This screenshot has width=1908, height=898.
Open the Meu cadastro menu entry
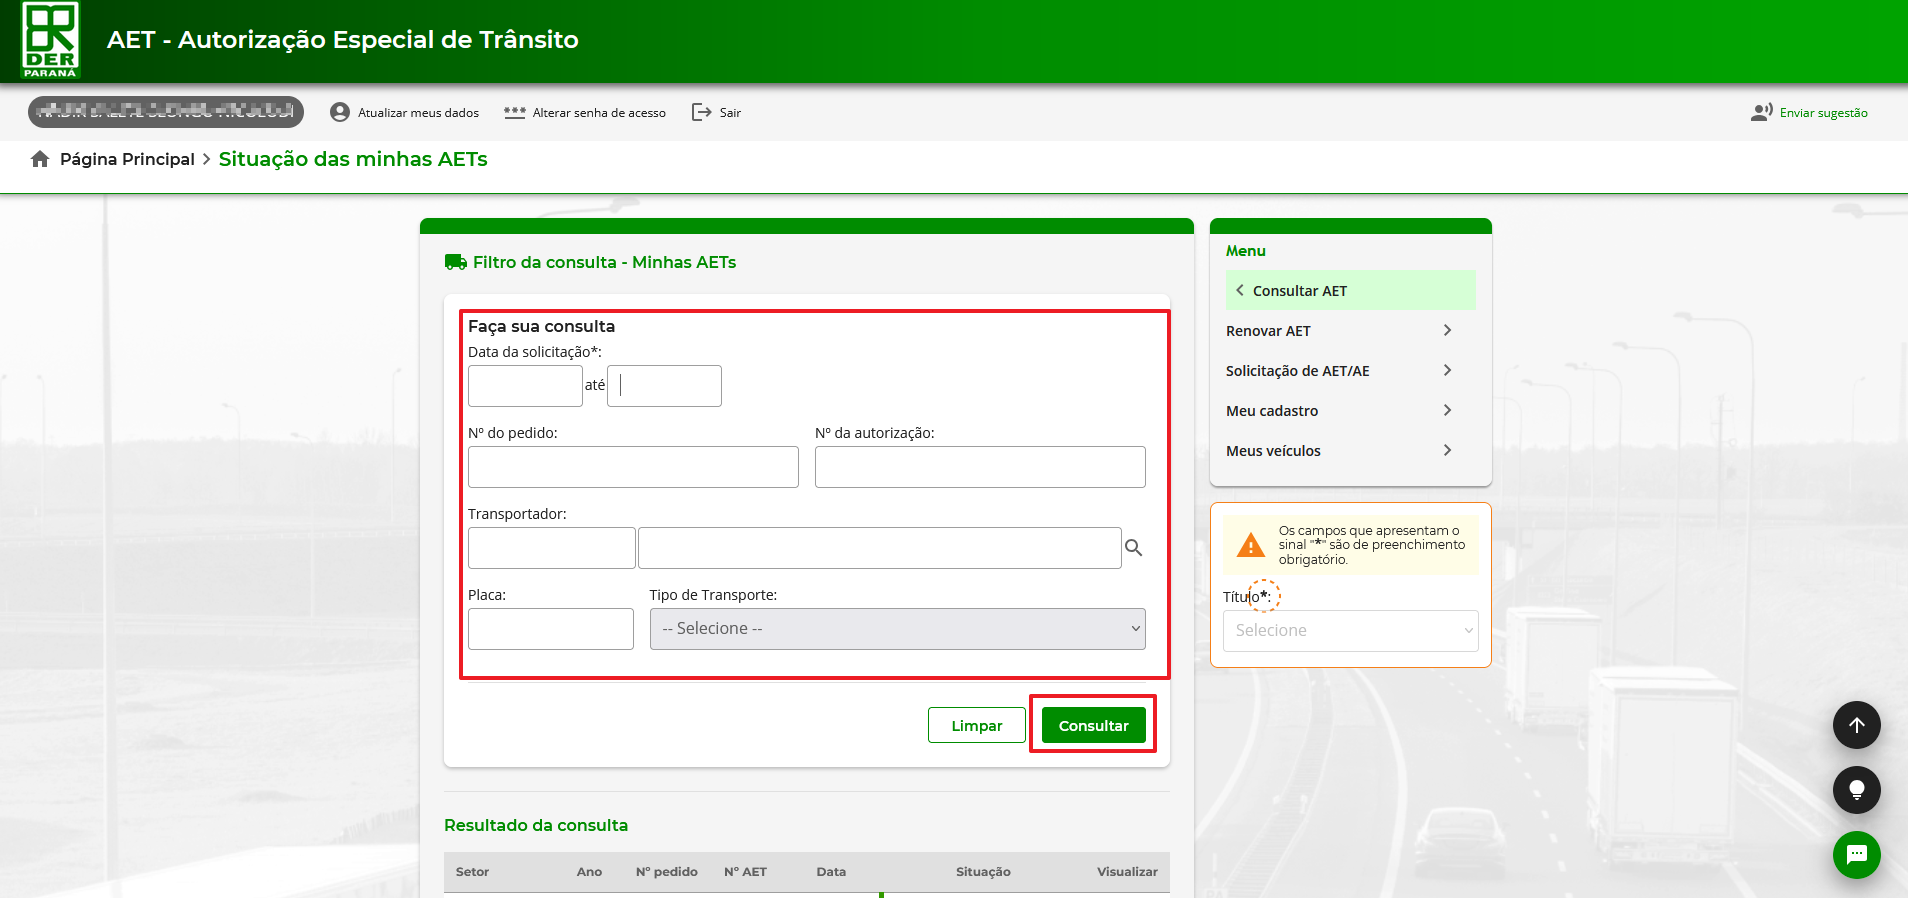coord(1338,411)
